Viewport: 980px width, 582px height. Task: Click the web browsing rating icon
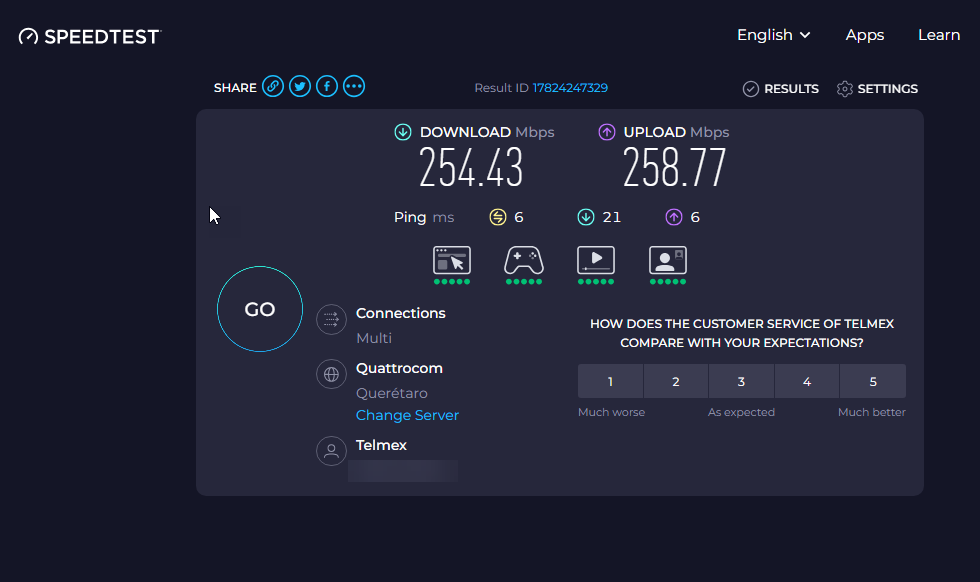coord(452,261)
